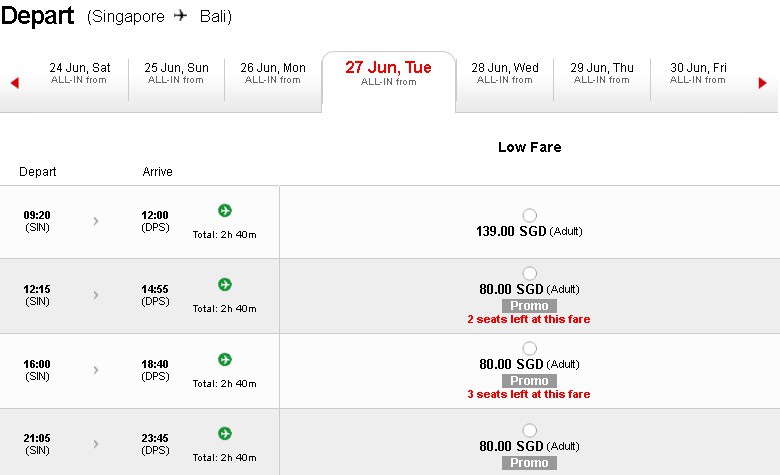
Task: Pick the 21:05 flight fare radio button
Action: pyautogui.click(x=530, y=430)
